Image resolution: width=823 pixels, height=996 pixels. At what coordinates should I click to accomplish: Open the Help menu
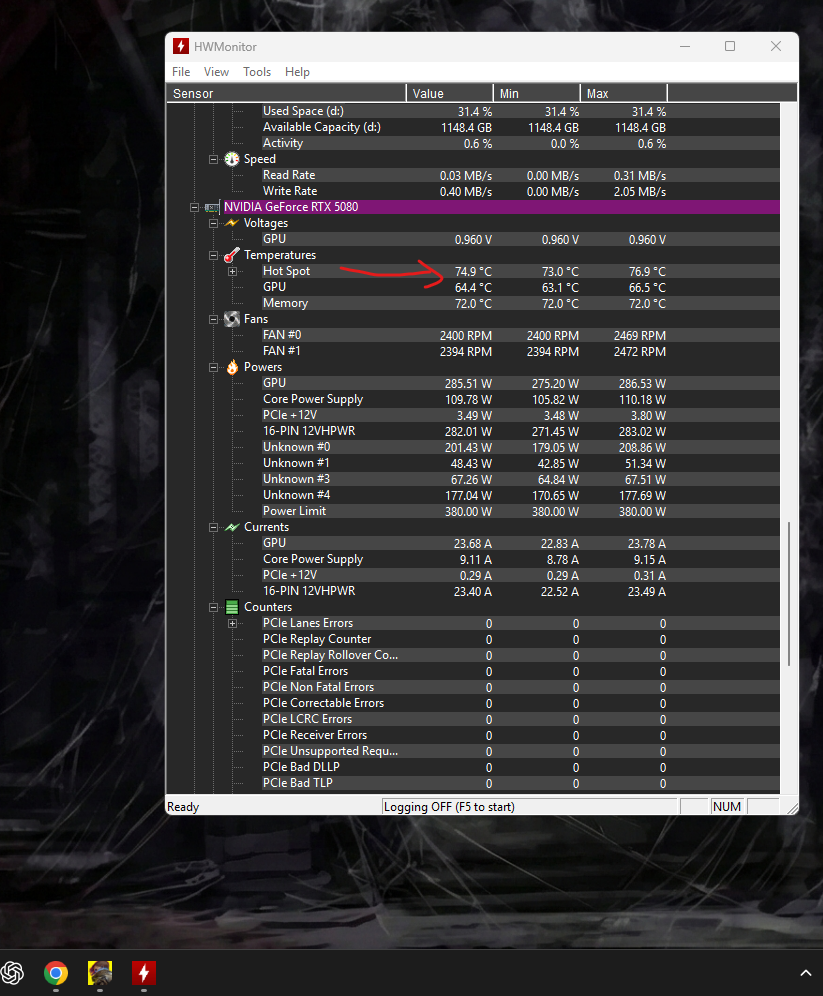tap(297, 72)
